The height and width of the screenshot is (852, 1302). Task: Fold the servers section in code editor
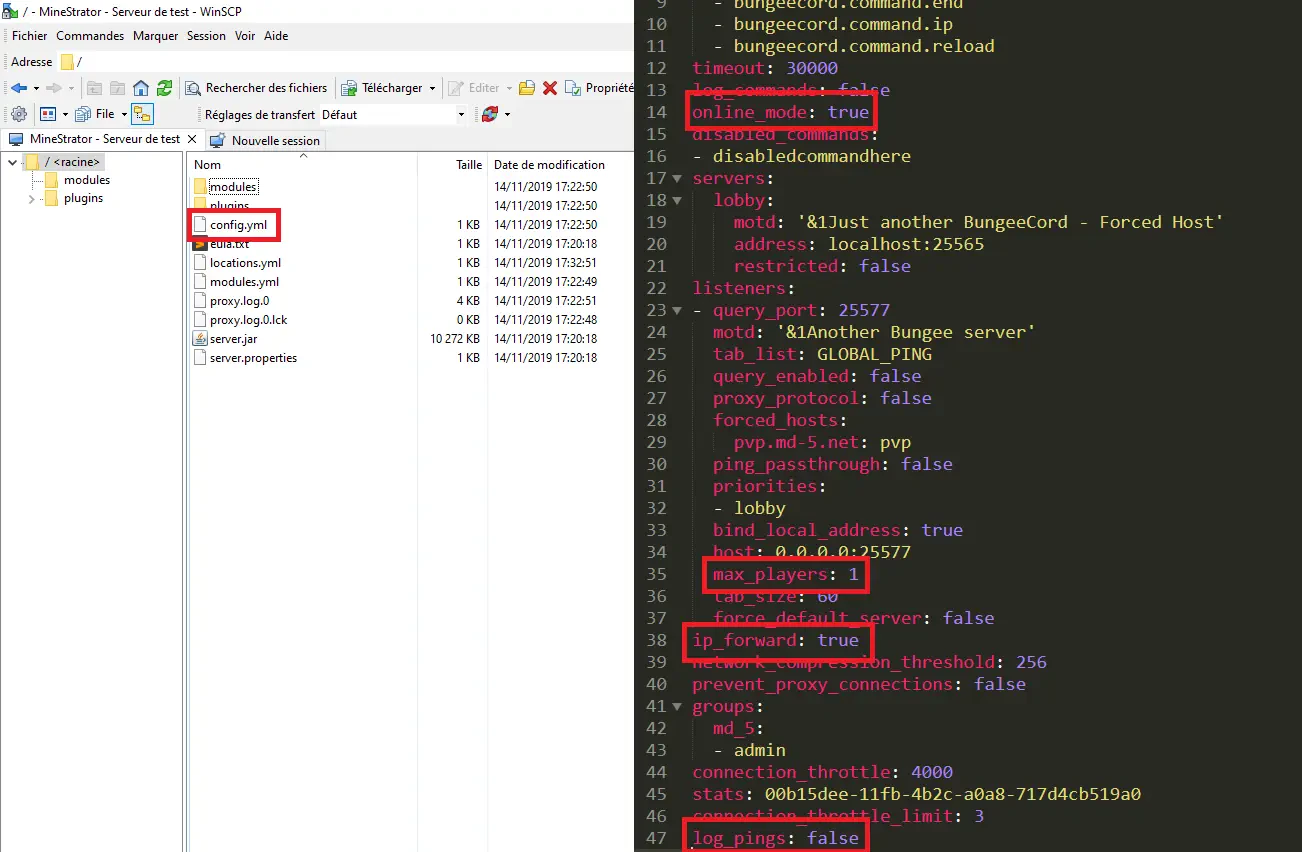(680, 179)
